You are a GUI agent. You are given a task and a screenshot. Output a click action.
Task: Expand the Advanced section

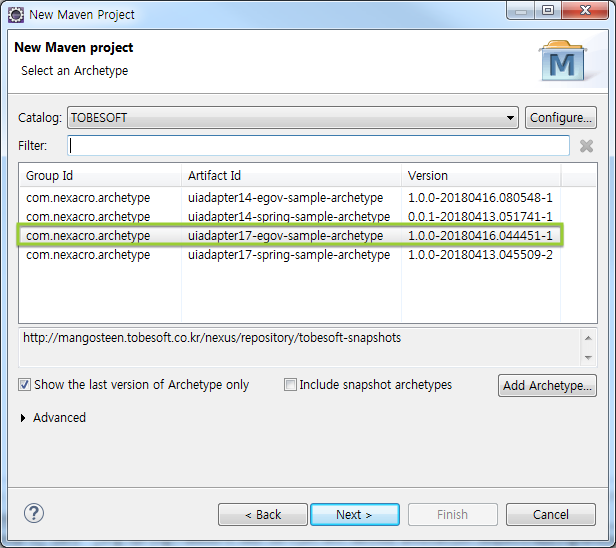(x=25, y=418)
